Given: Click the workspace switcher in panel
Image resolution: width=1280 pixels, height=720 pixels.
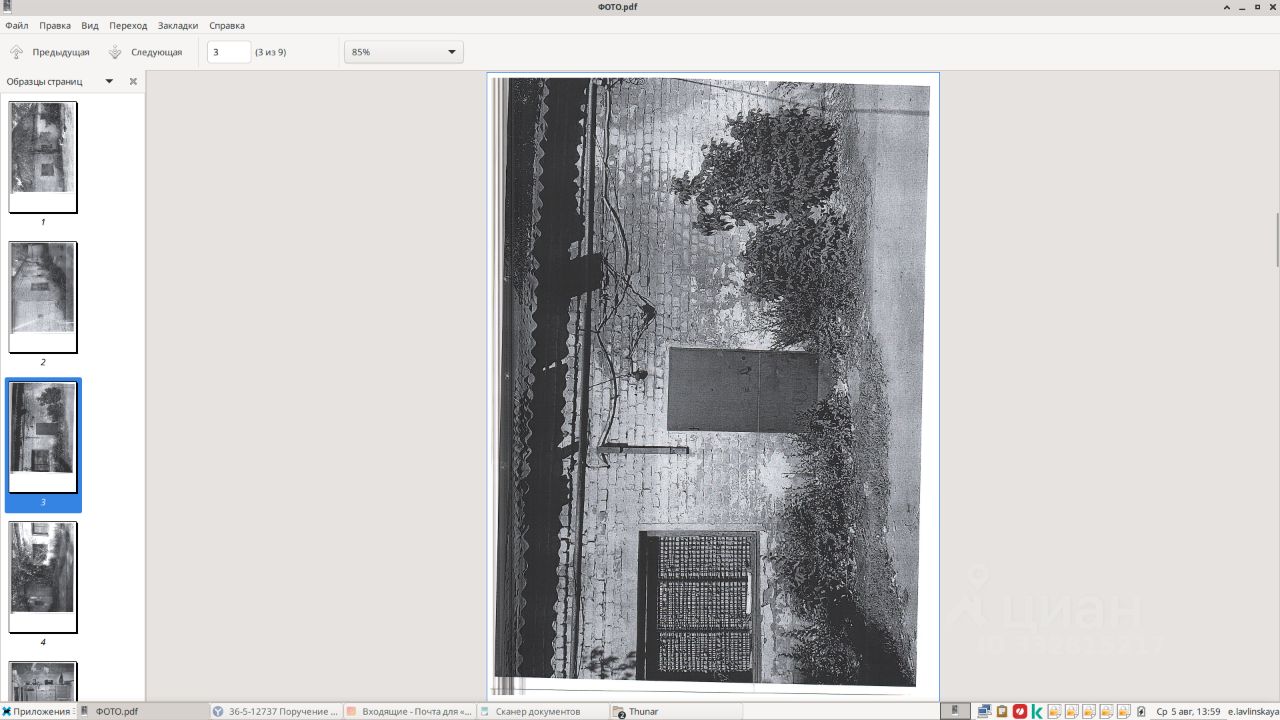Looking at the screenshot, I should coord(955,712).
